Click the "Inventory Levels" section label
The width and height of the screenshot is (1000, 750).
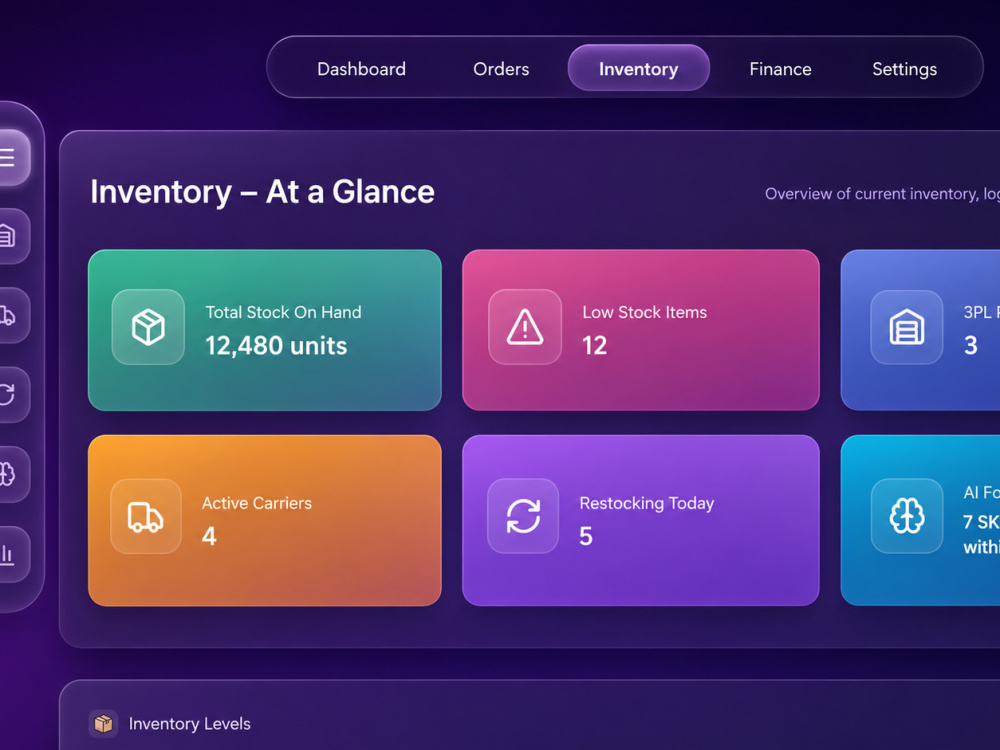pyautogui.click(x=189, y=724)
